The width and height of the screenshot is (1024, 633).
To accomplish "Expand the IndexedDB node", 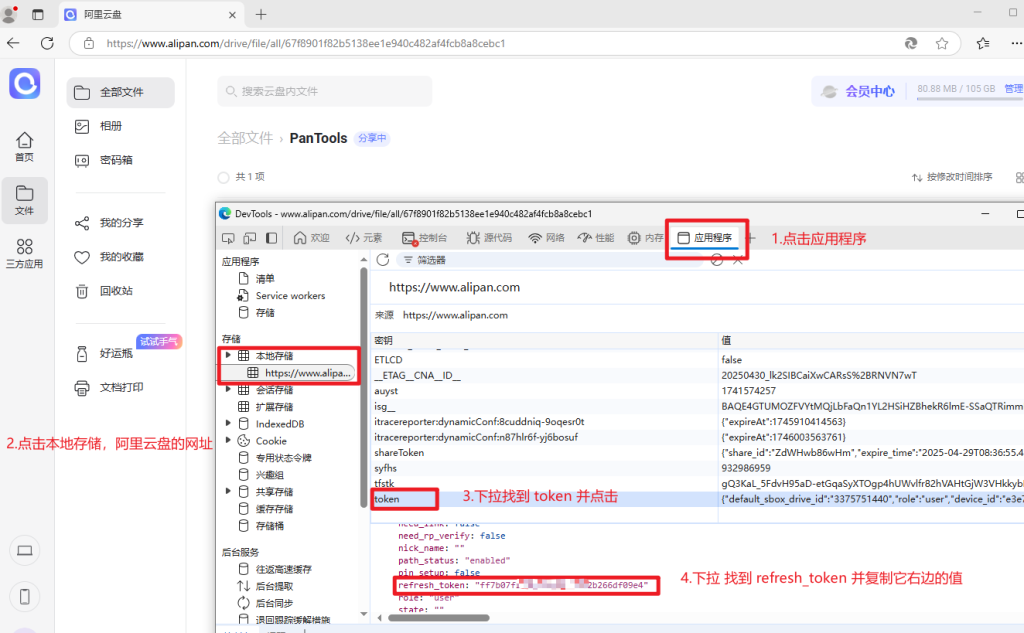I will click(228, 423).
